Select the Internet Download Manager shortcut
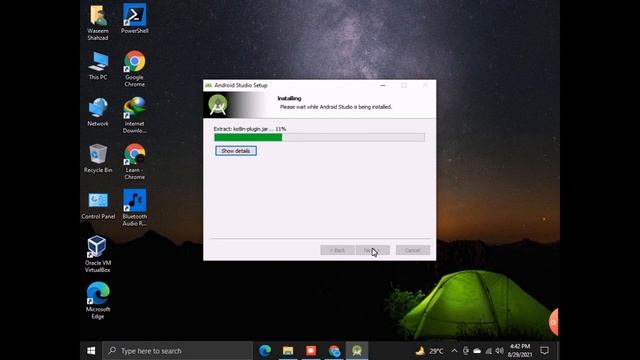This screenshot has width=640, height=360. (135, 116)
